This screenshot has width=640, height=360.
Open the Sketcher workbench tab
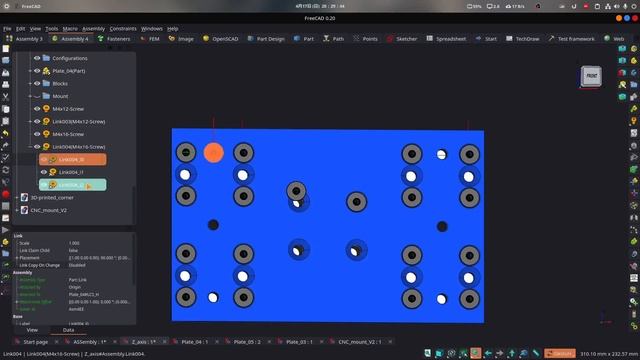point(402,39)
